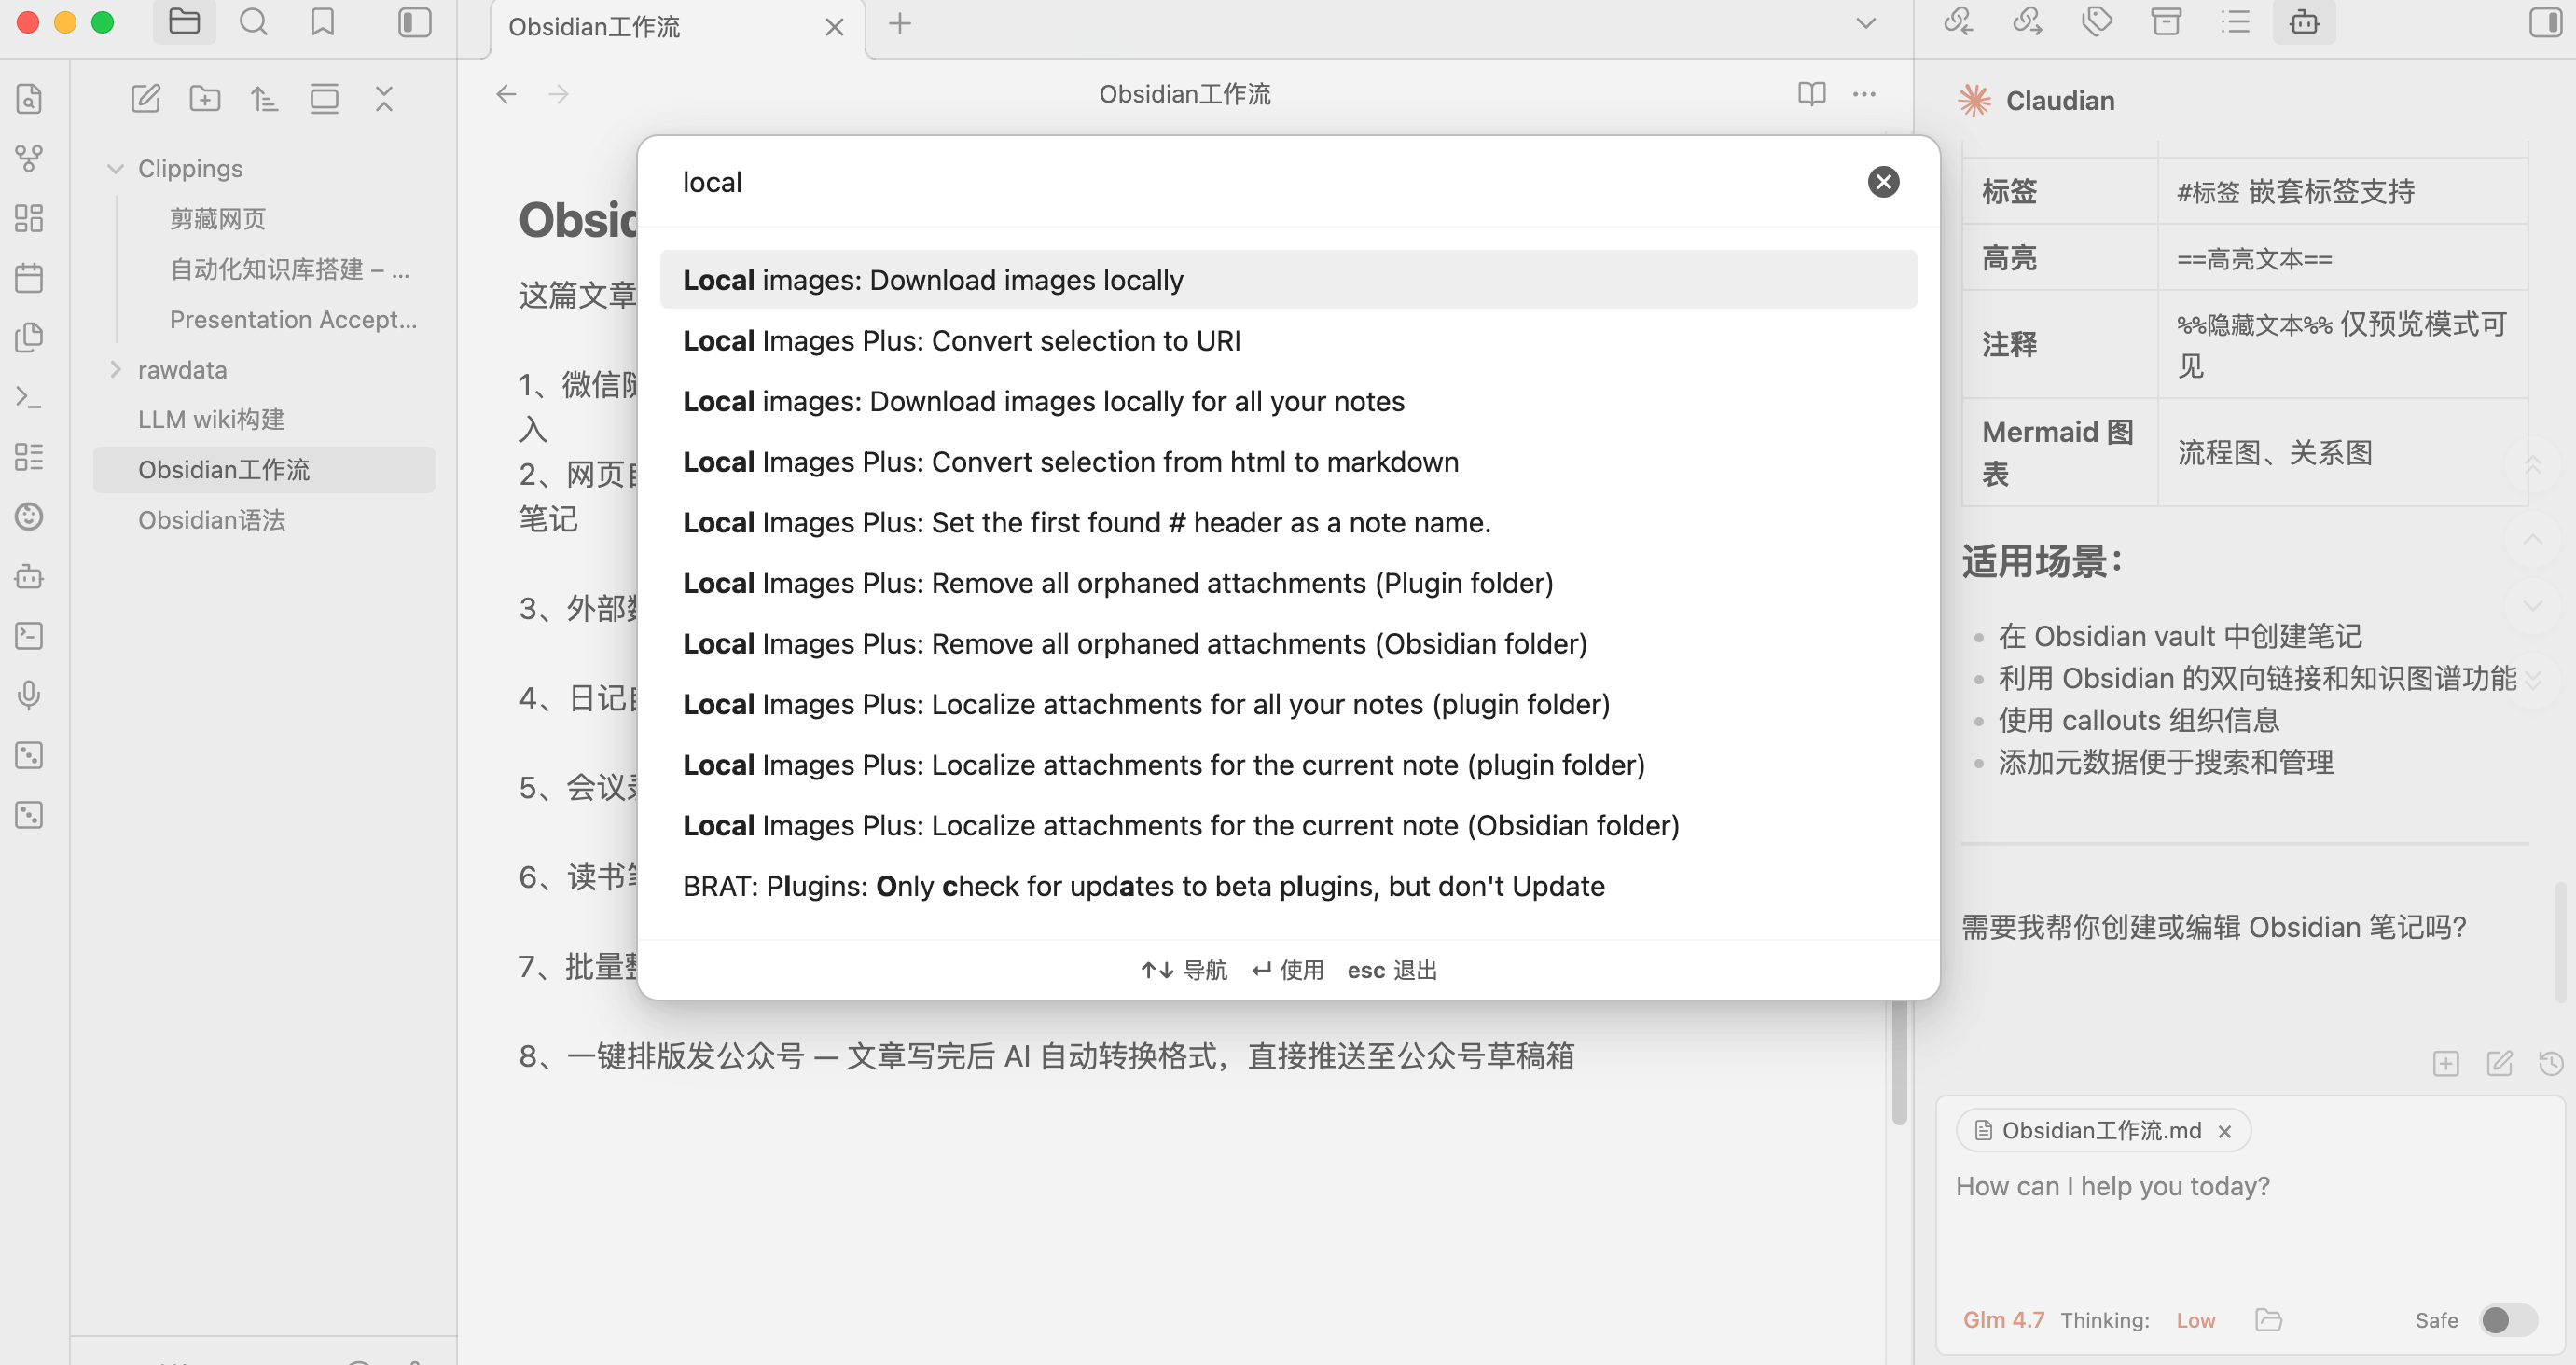Image resolution: width=2576 pixels, height=1365 pixels.
Task: Open the all properties archive-box icon
Action: click(2166, 22)
